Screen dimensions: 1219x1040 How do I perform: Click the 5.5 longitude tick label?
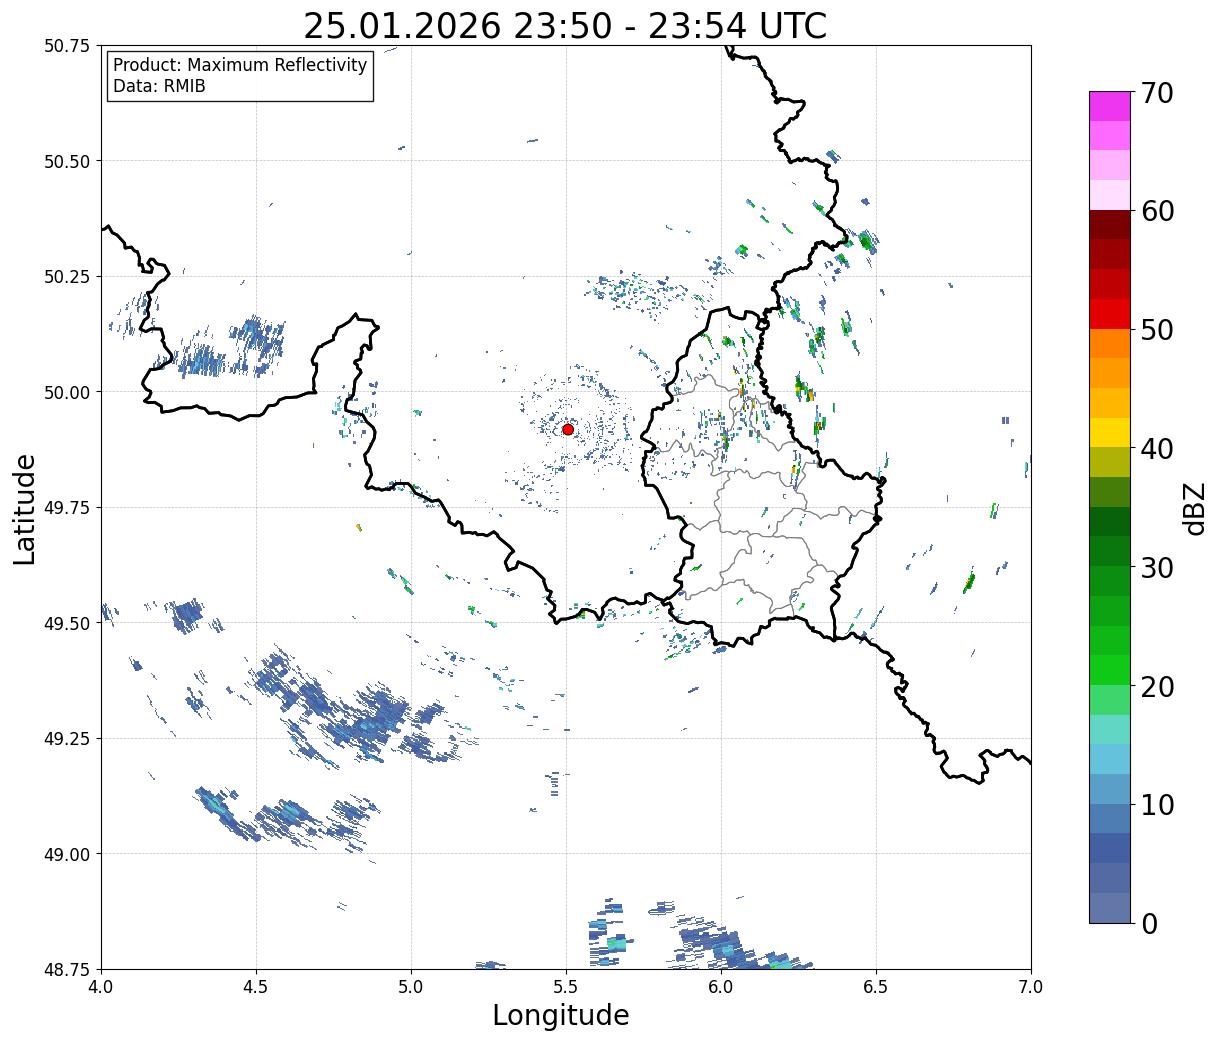566,987
